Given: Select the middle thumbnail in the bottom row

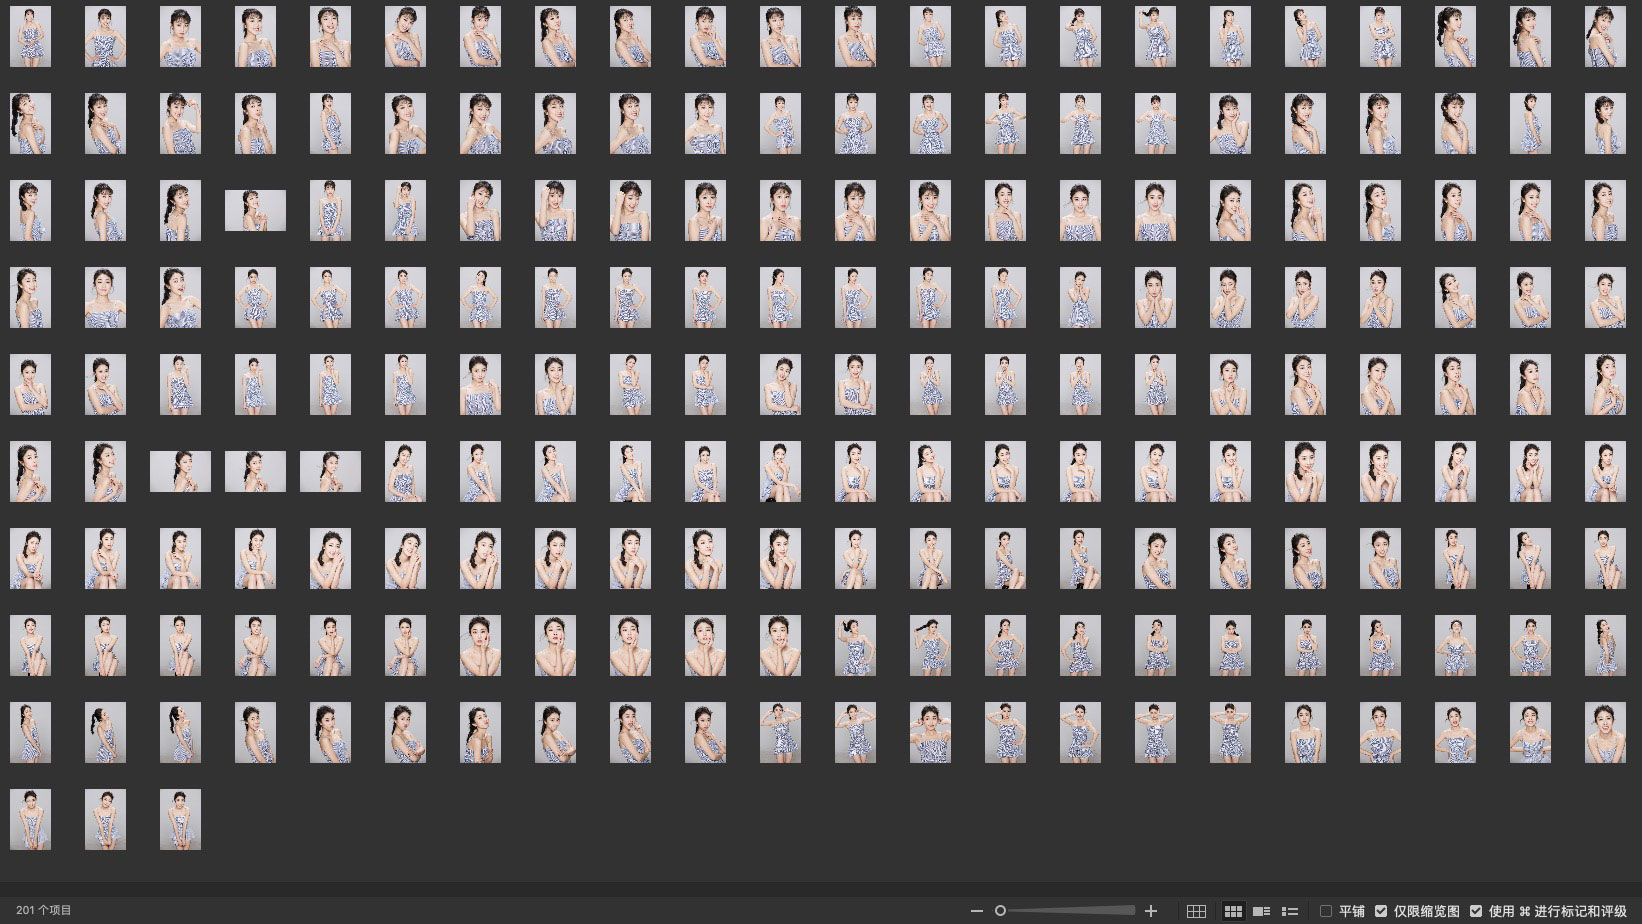Looking at the screenshot, I should 105,819.
